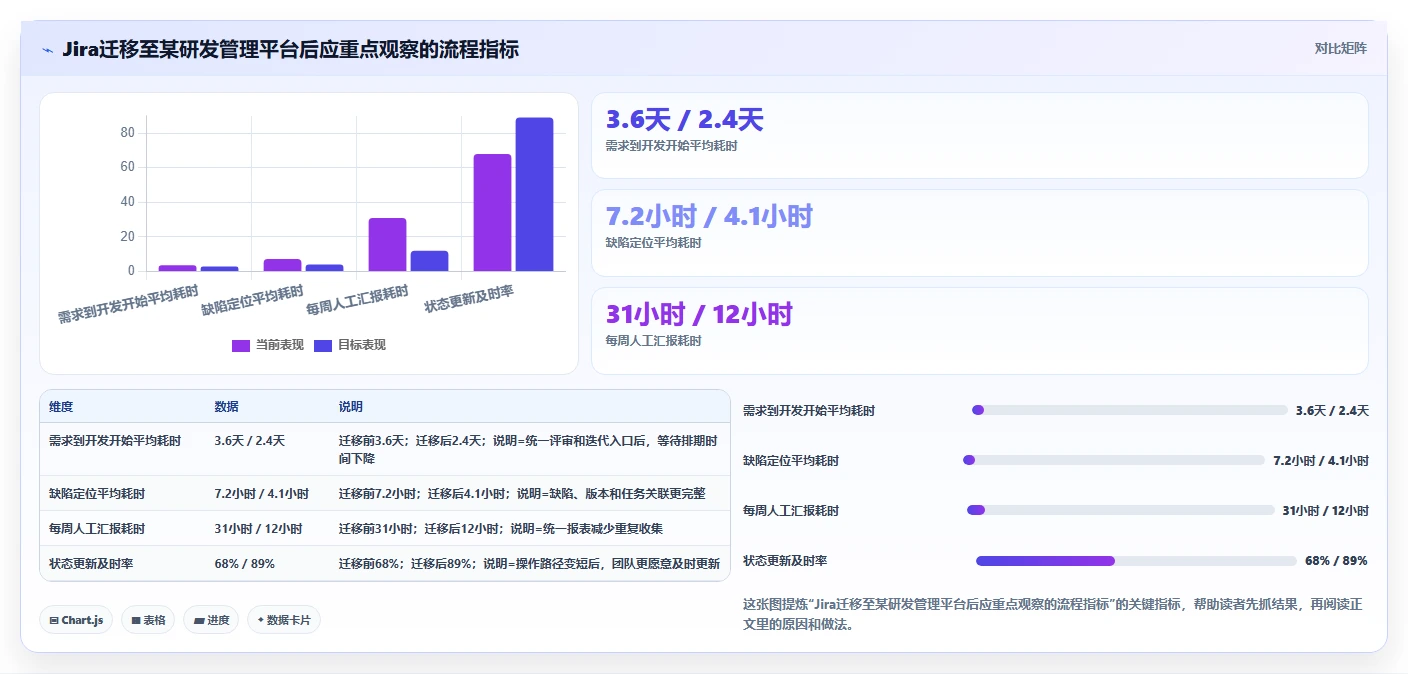1408x674 pixels.
Task: Click the 需求到开发开始平均耗时 progress bar
Action: (1129, 410)
